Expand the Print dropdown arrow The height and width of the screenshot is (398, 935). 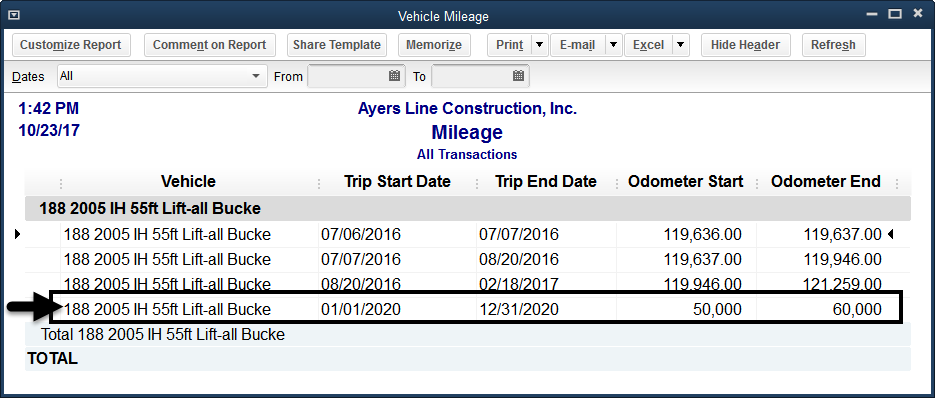click(x=540, y=45)
